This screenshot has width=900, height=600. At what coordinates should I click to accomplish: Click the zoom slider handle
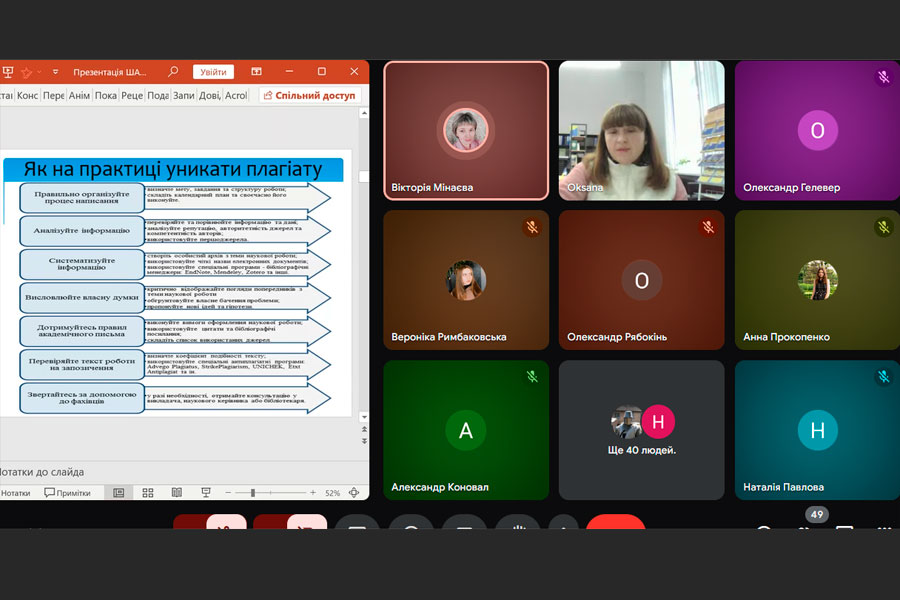[252, 493]
